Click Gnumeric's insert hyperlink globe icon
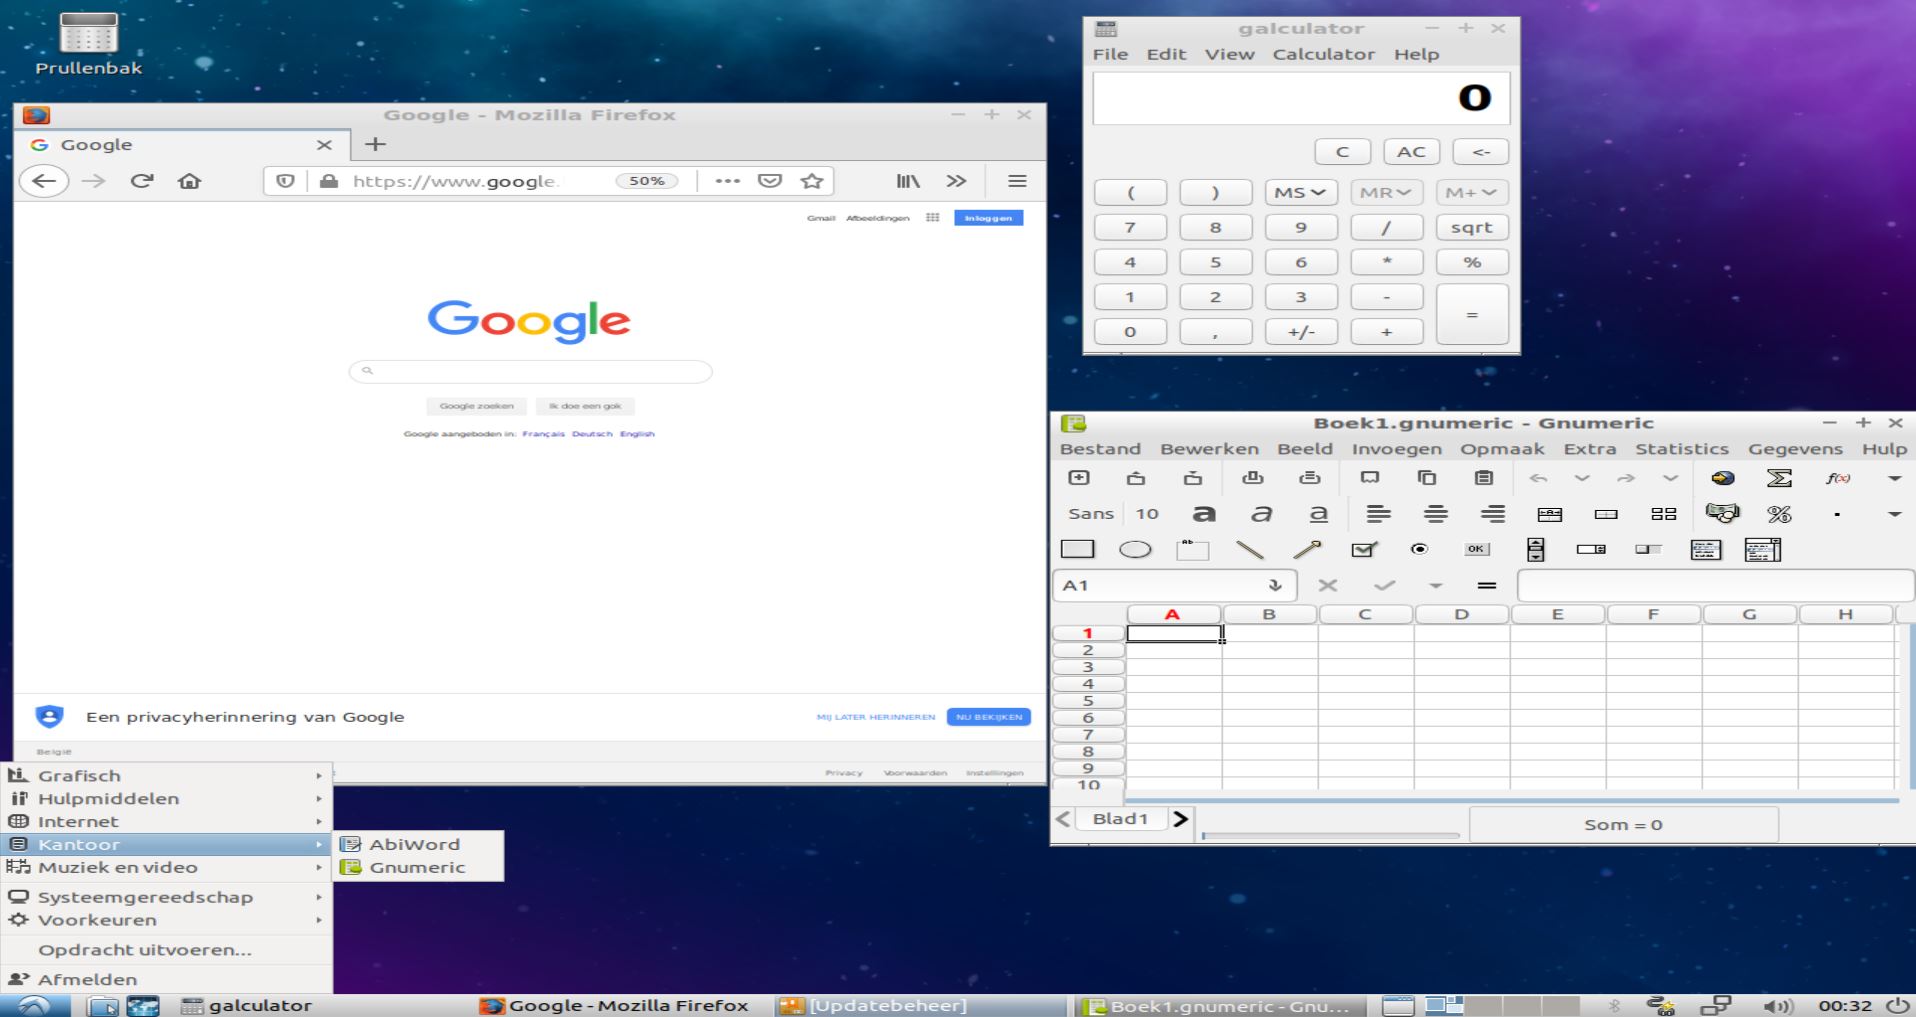 (x=1722, y=478)
